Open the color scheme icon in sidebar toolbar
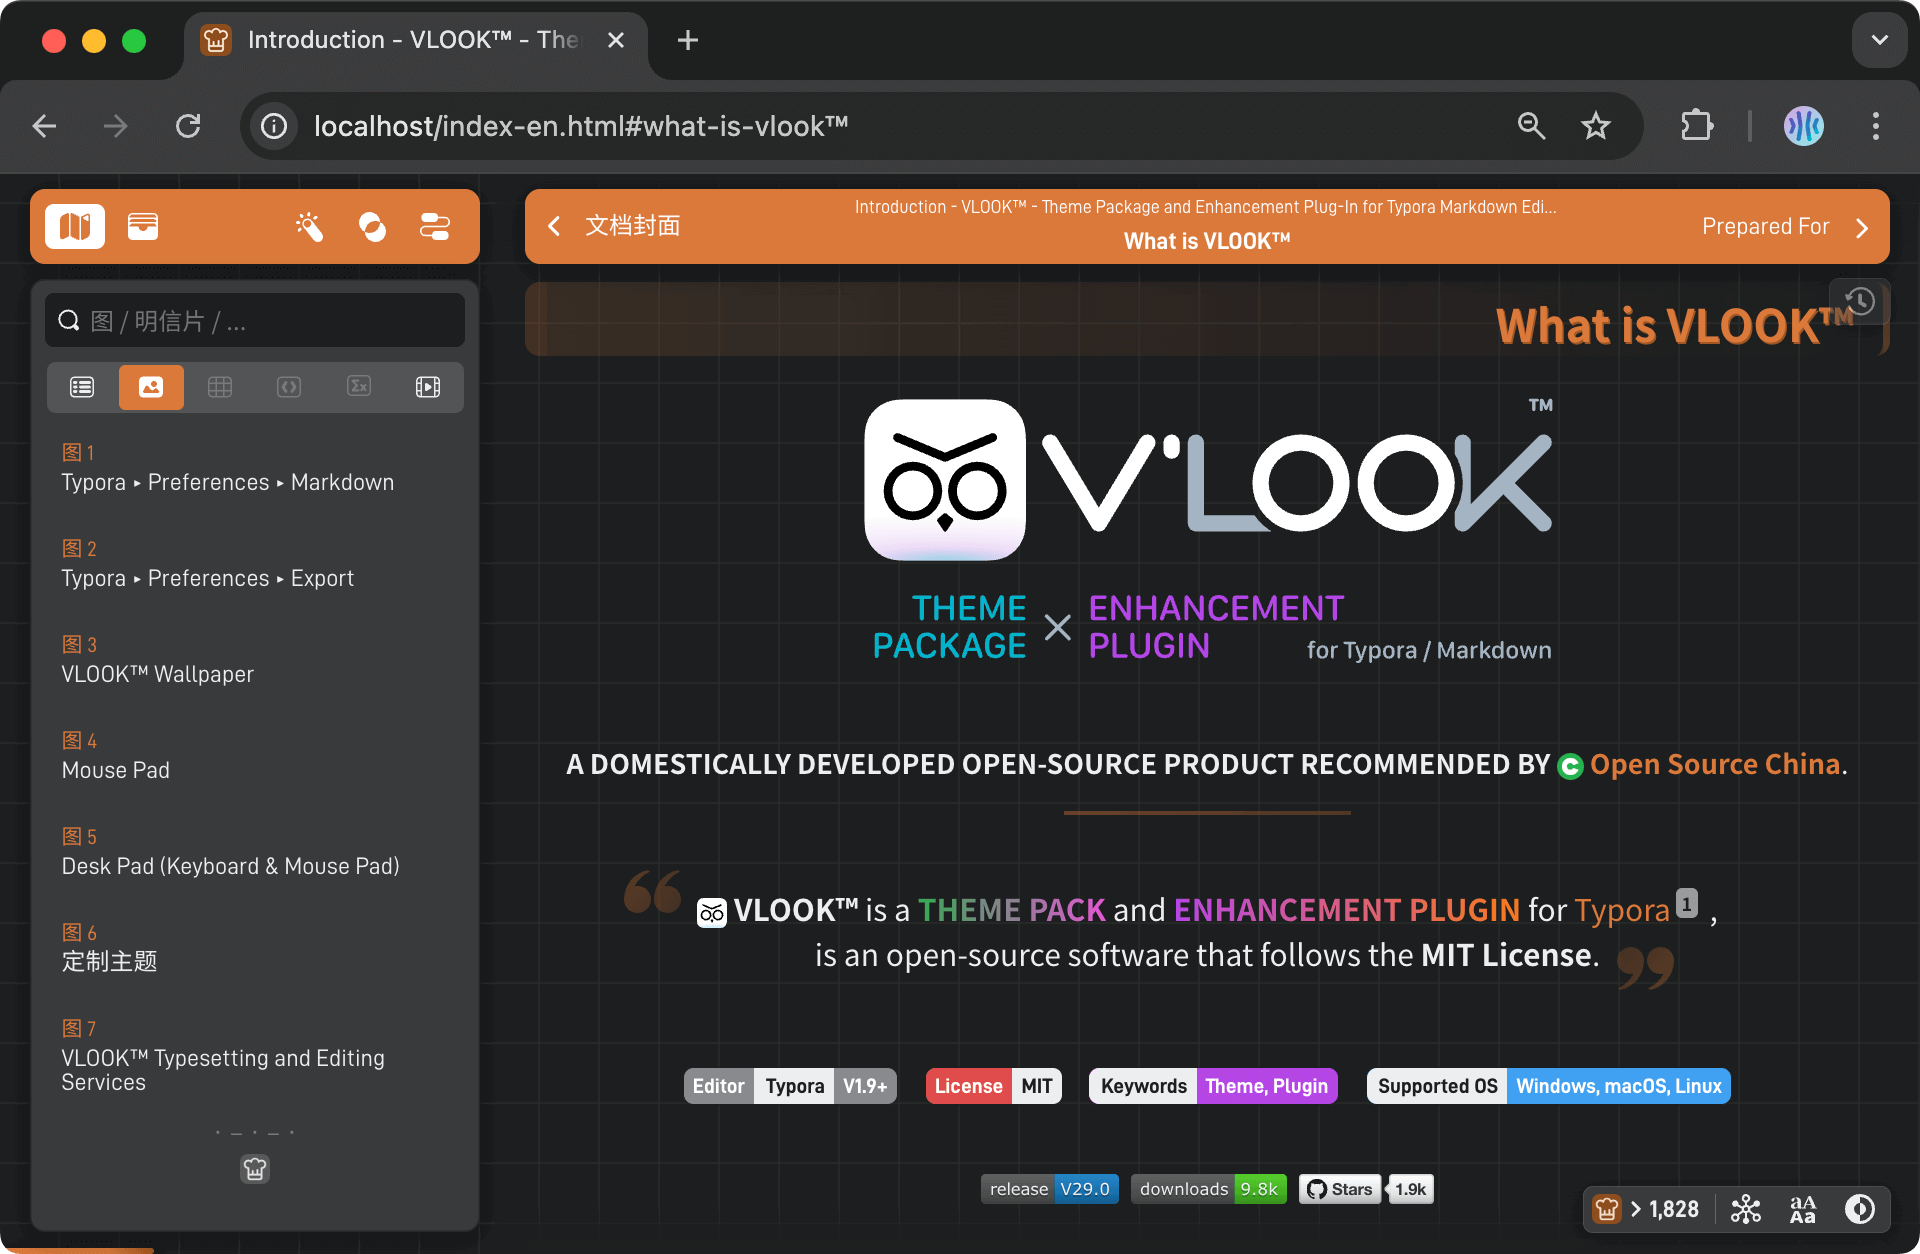Image resolution: width=1920 pixels, height=1254 pixels. 372,227
